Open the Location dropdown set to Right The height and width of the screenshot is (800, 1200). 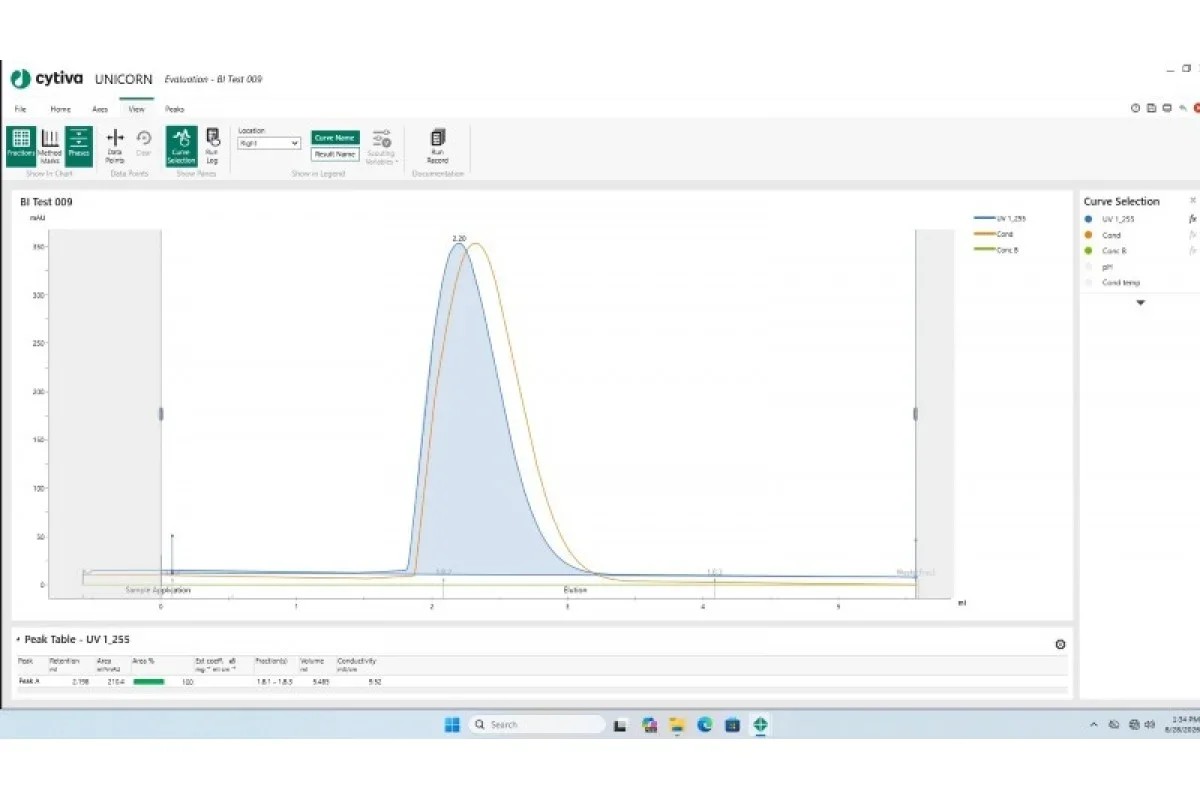[x=269, y=143]
